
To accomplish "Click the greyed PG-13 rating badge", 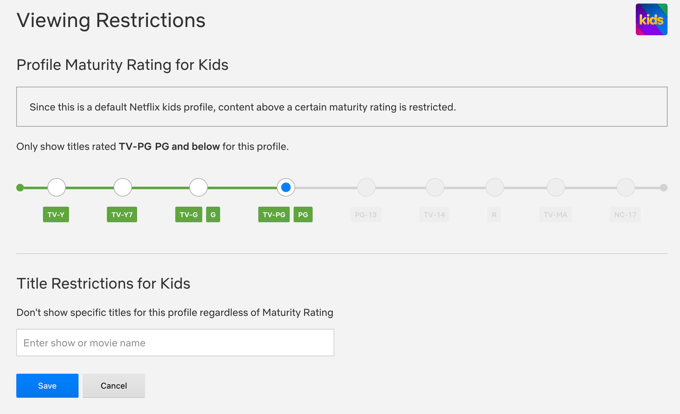I will coord(366,214).
